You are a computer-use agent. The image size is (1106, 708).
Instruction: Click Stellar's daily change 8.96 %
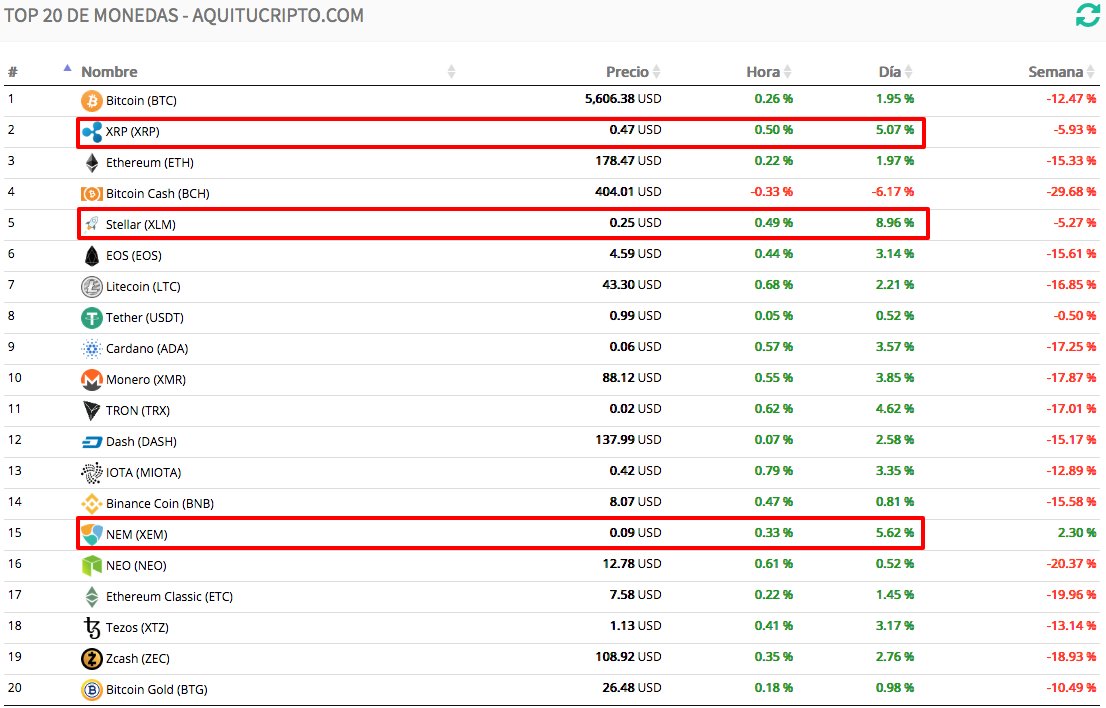[895, 223]
